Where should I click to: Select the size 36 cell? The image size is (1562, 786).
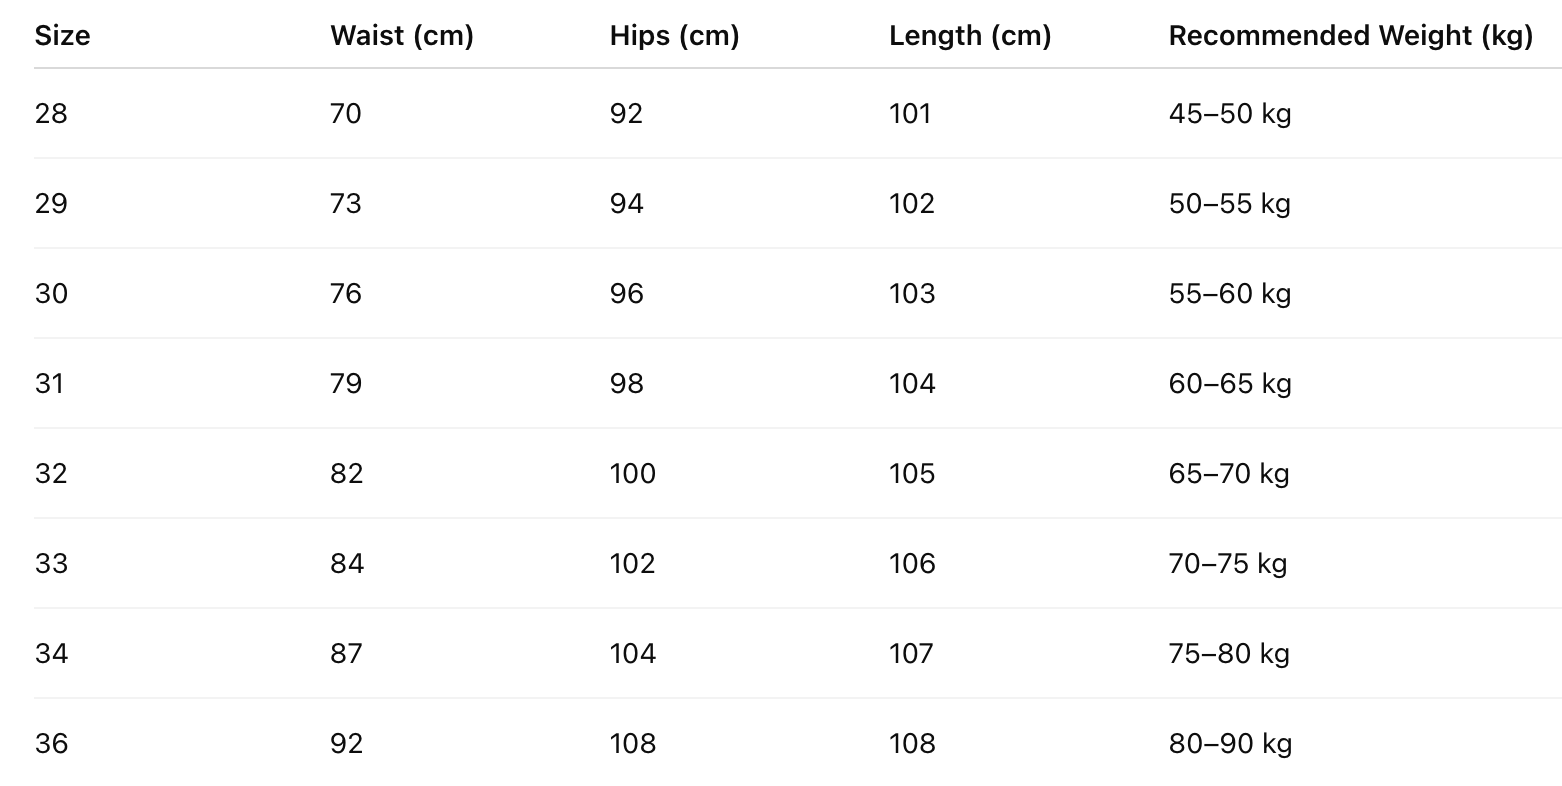pos(51,744)
